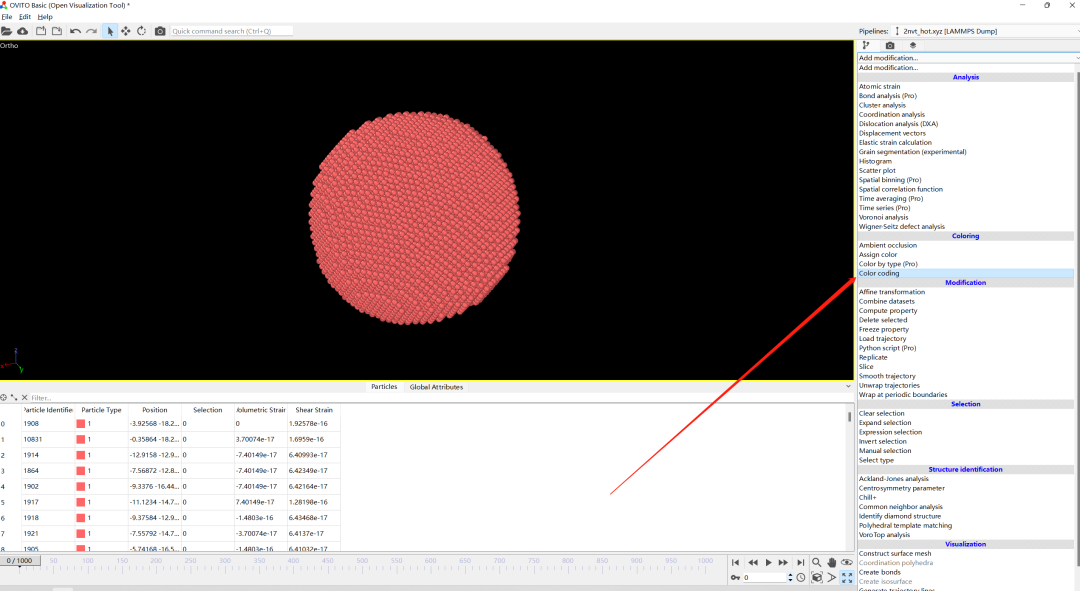Click the Load Remote File cloud icon

[23, 31]
